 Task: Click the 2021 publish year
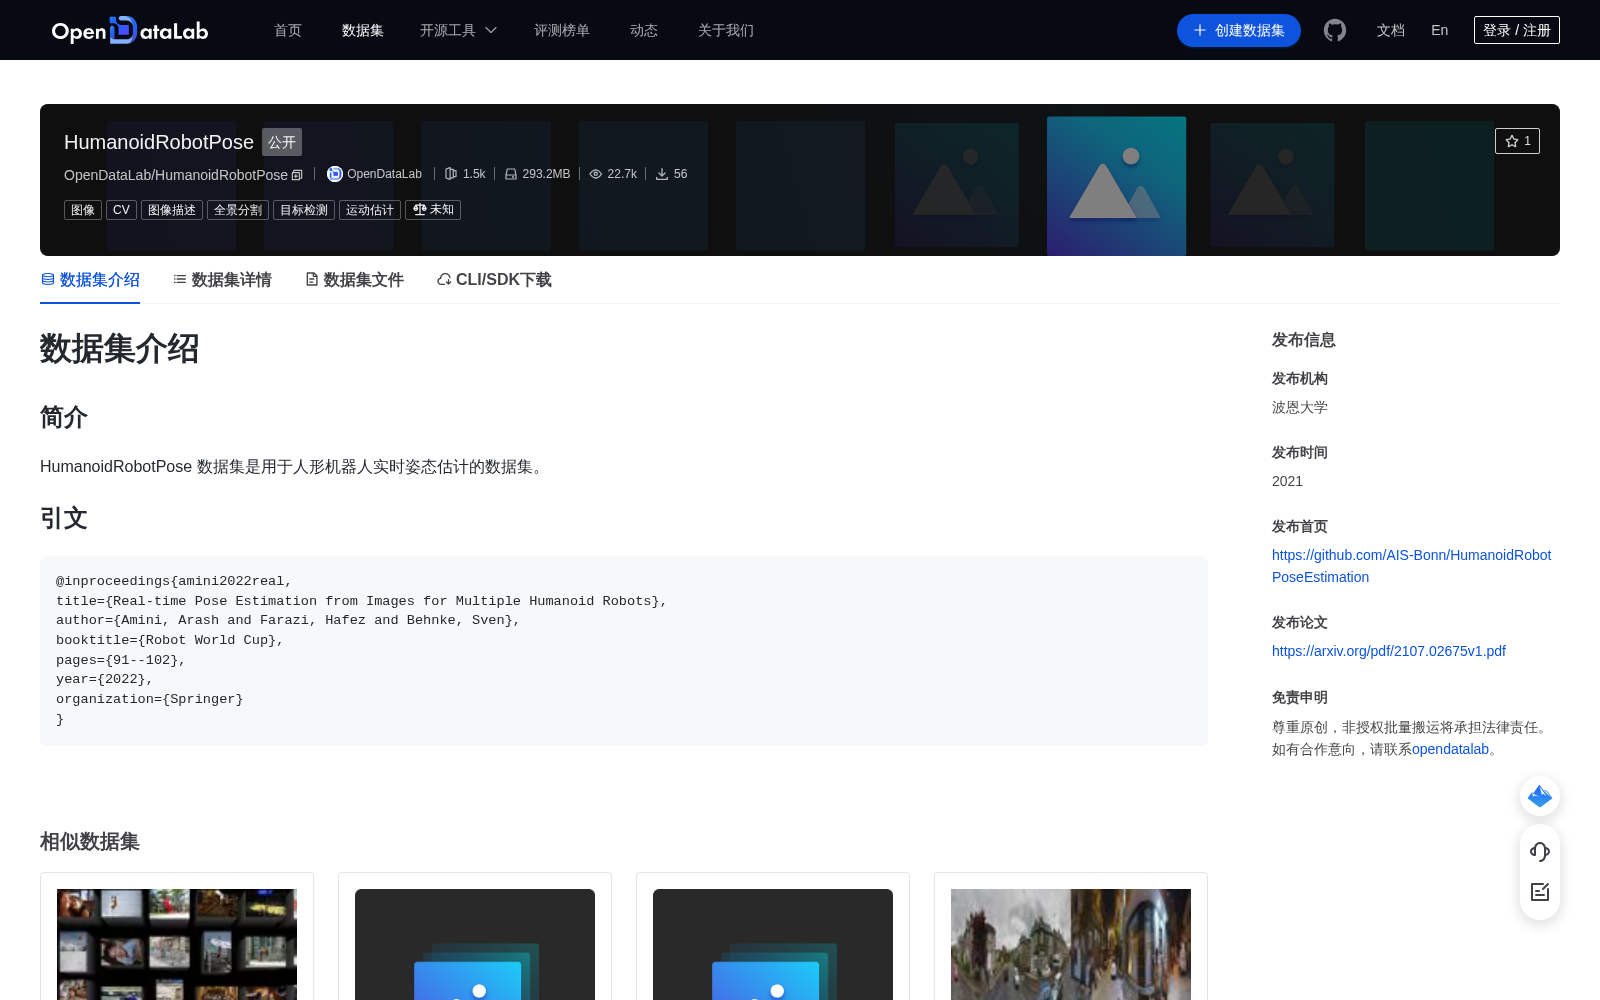coord(1287,481)
